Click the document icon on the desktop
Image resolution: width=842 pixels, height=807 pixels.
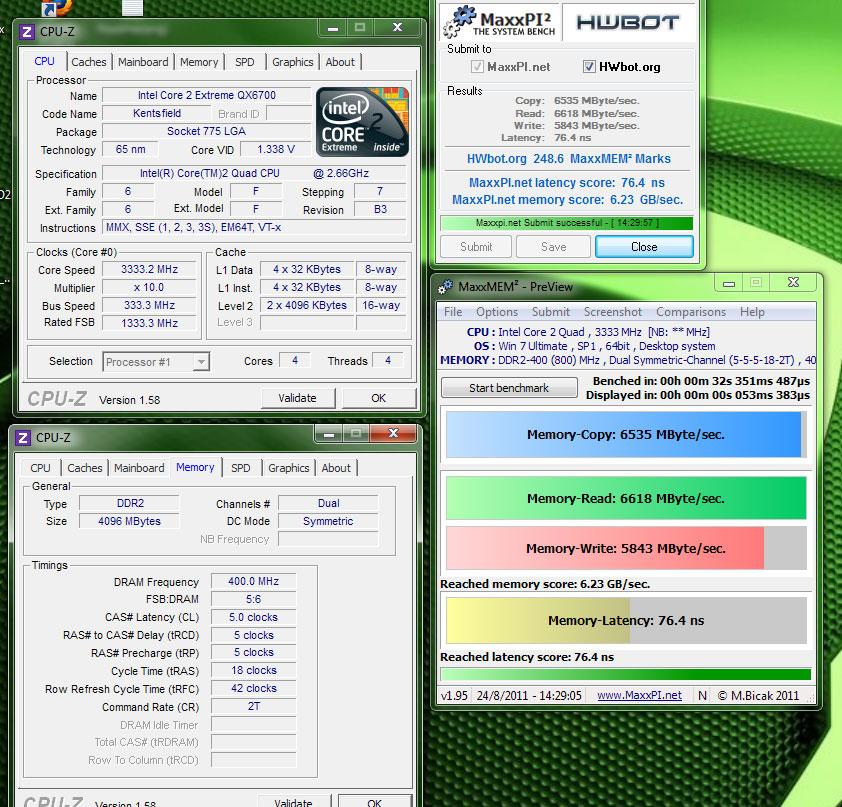pyautogui.click(x=133, y=6)
